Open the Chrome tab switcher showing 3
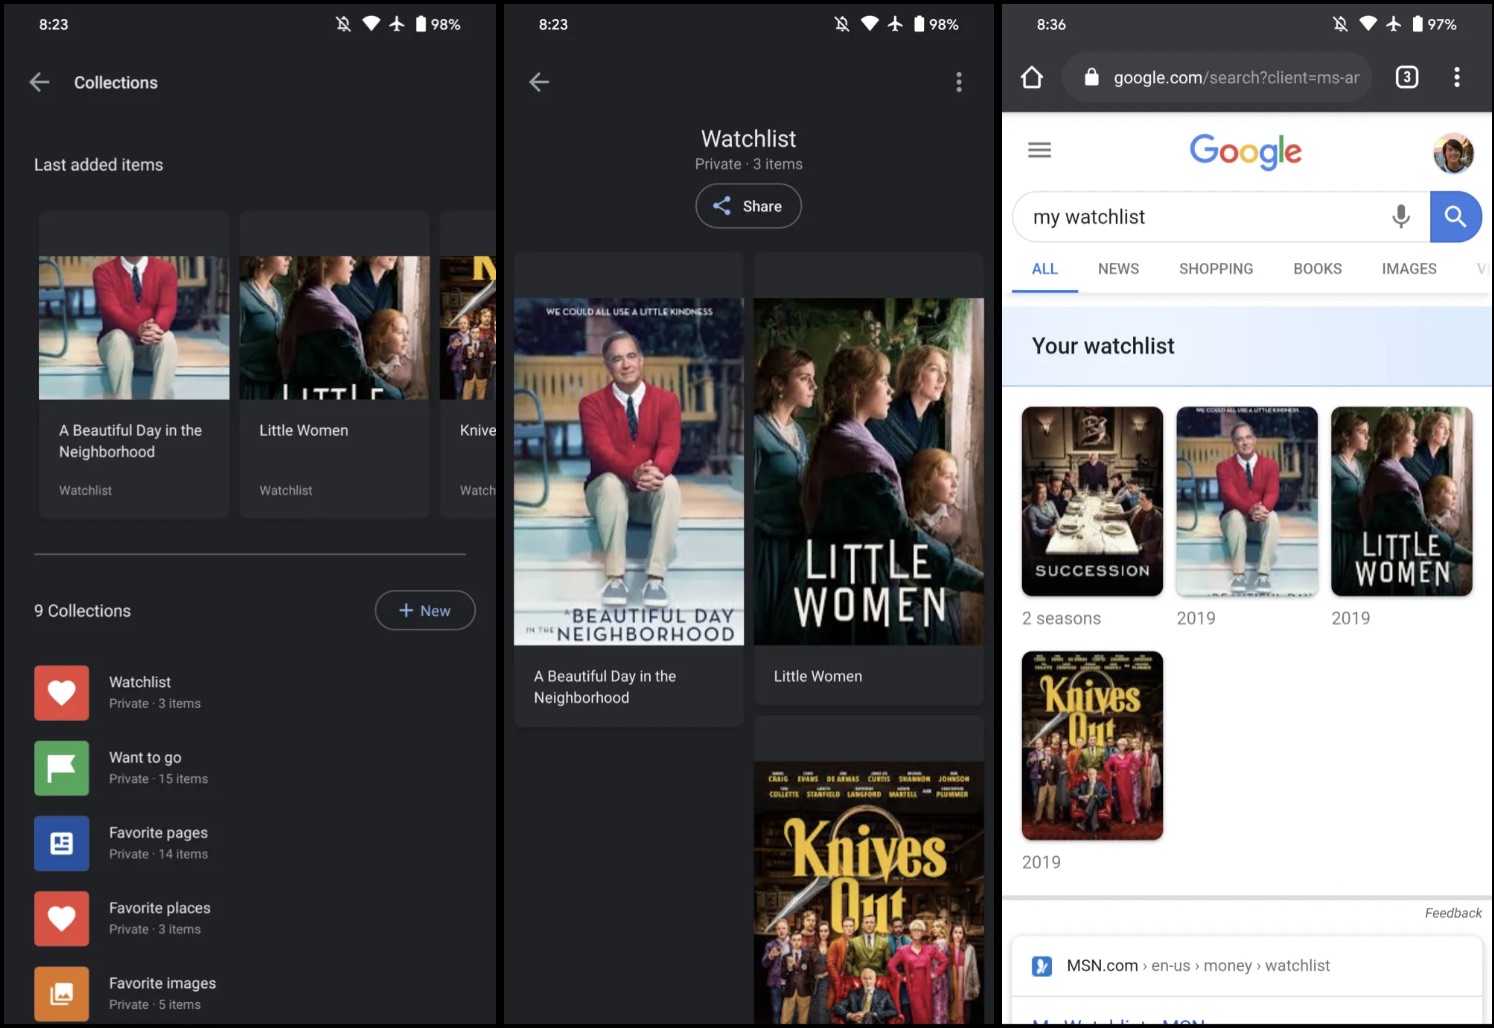 [x=1407, y=77]
